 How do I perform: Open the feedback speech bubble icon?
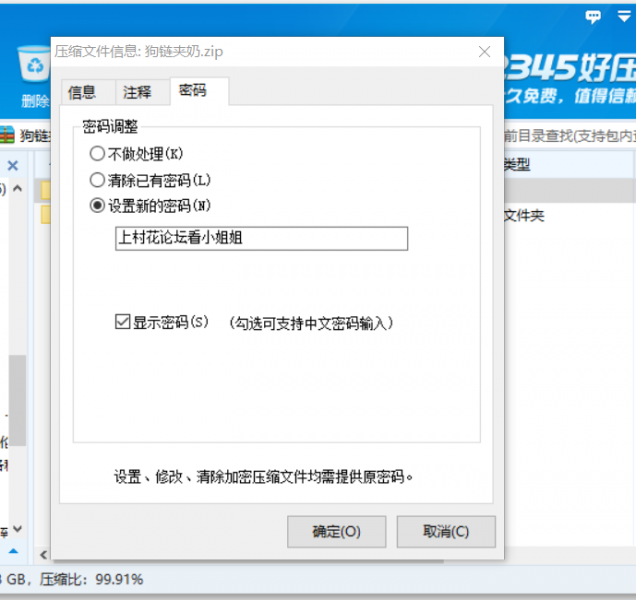(x=594, y=16)
